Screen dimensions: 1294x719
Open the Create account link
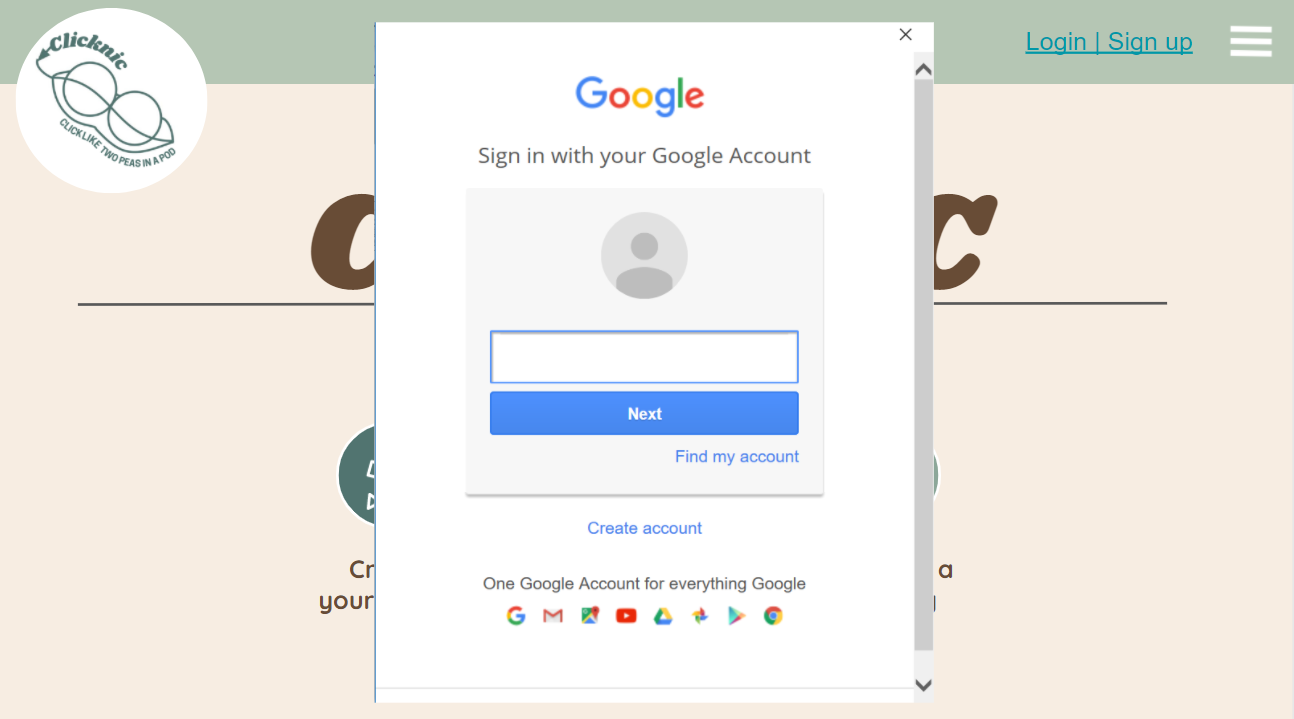[645, 528]
